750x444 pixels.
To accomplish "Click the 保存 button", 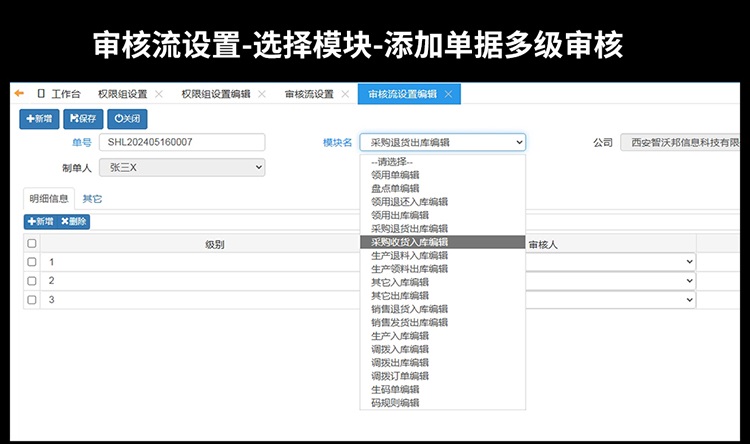I will pyautogui.click(x=83, y=119).
